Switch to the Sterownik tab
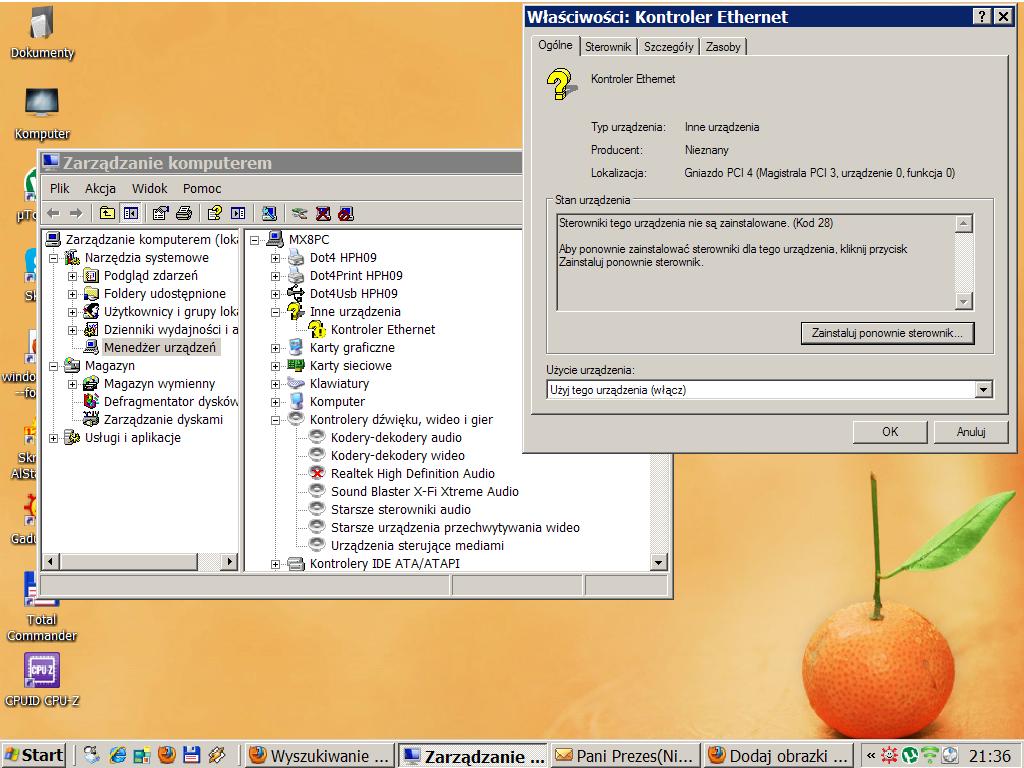Screen dimensions: 1024x768 coord(608,46)
